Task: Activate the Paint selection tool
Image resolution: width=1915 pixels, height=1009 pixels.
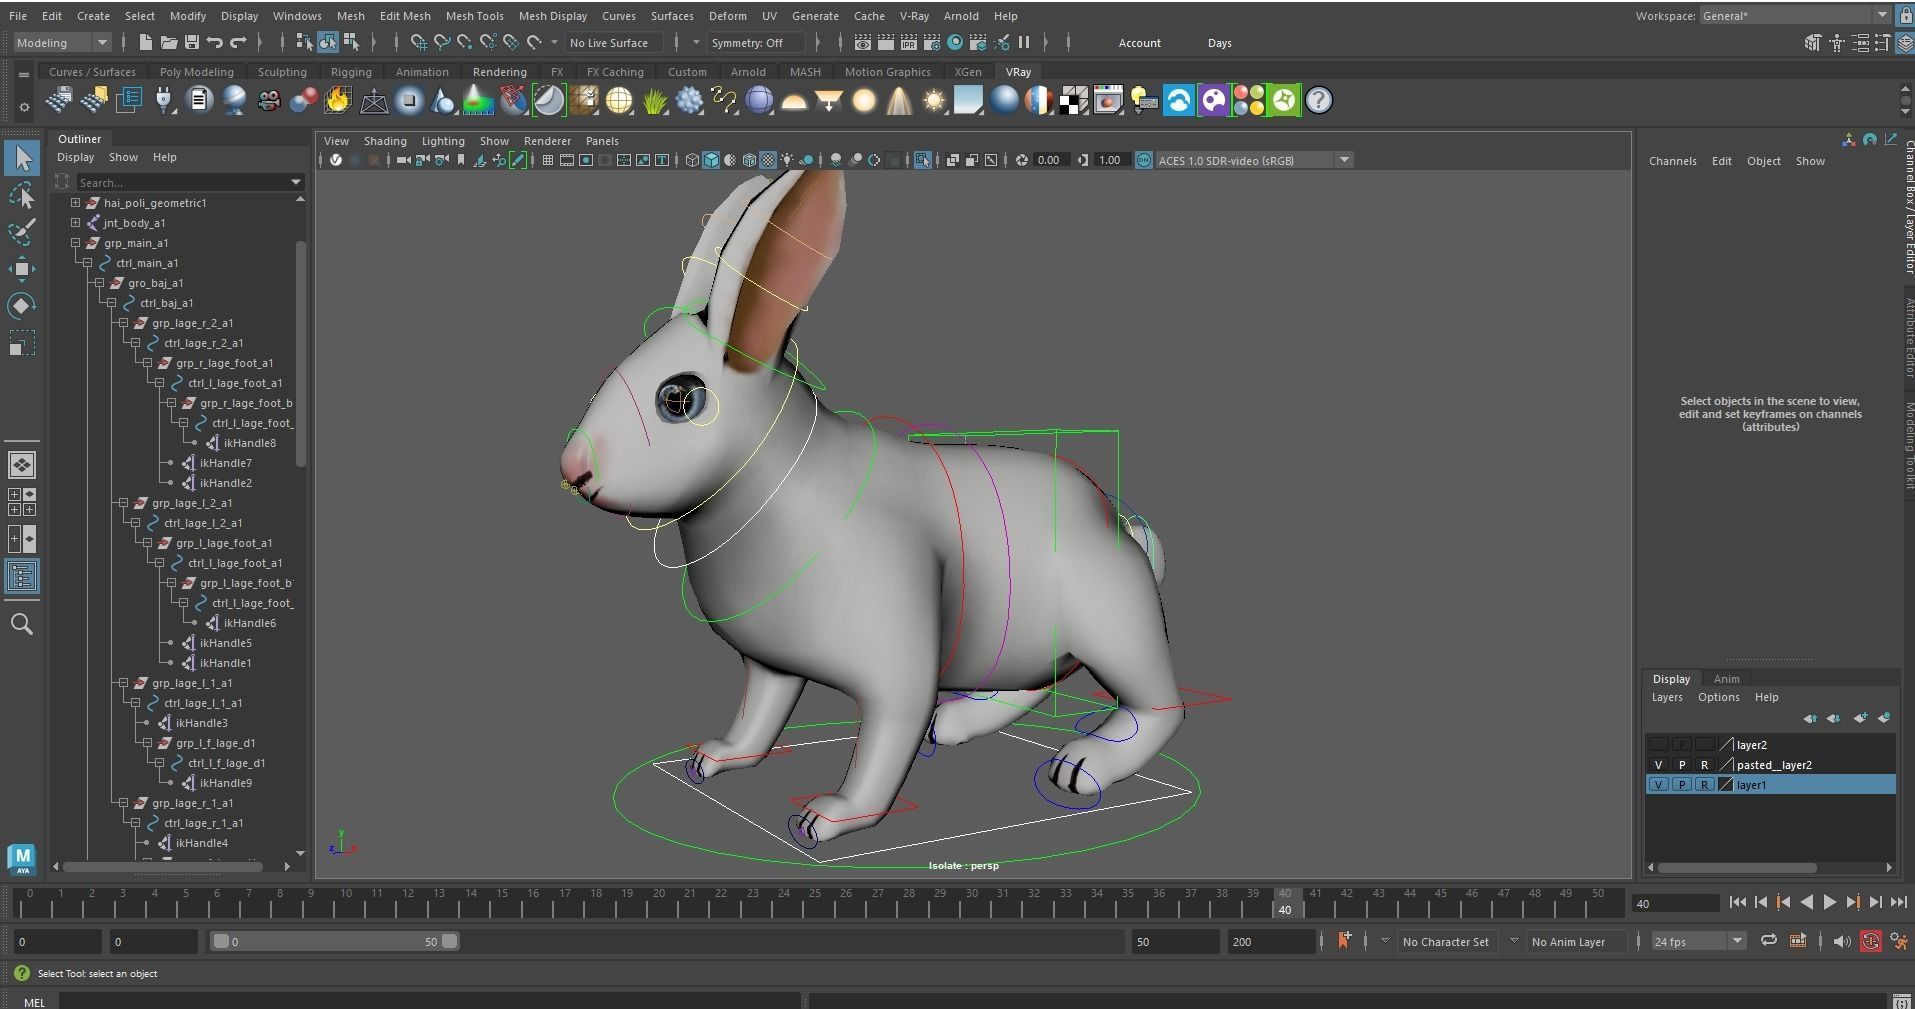Action: click(22, 232)
